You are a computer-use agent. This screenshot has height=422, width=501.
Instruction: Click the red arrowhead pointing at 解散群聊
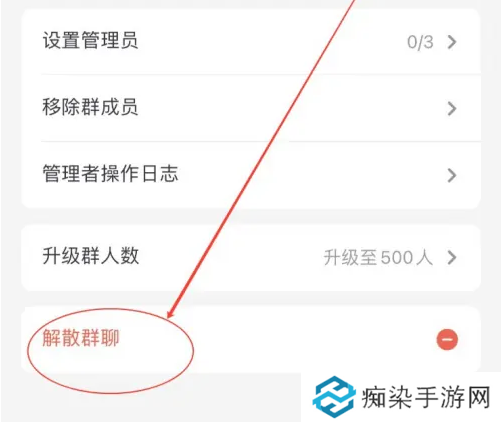(x=171, y=314)
